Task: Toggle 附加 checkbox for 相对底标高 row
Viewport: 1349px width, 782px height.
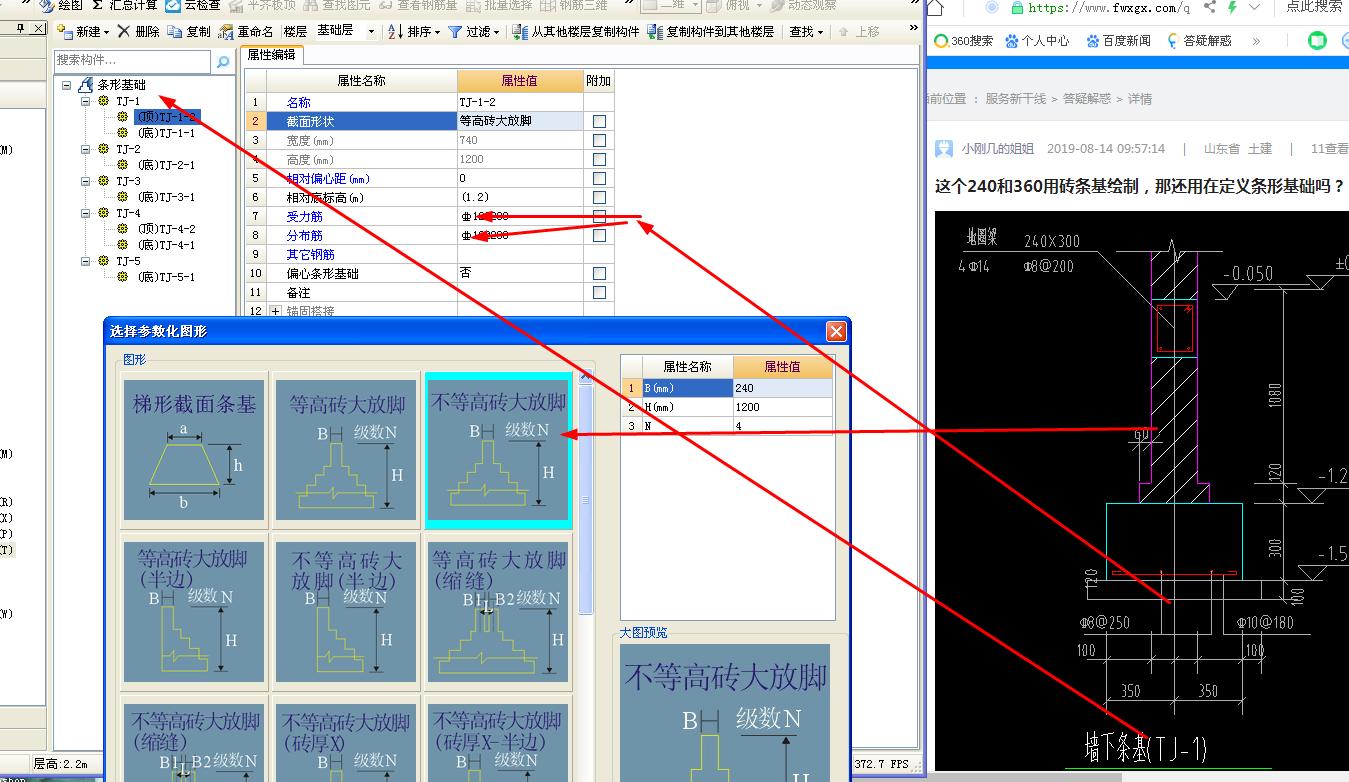Action: pyautogui.click(x=599, y=197)
